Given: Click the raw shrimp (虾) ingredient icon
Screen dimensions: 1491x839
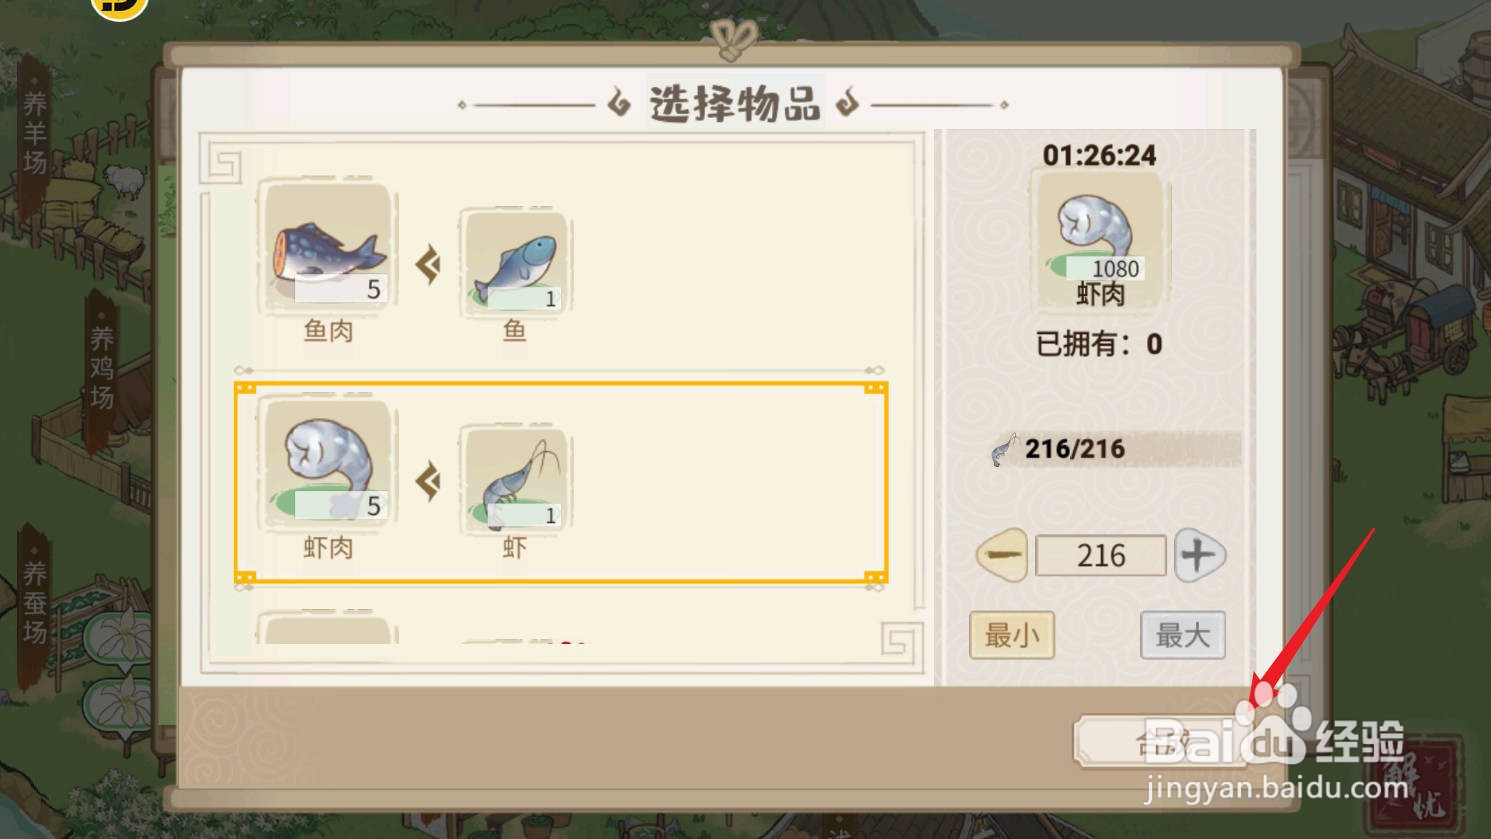Looking at the screenshot, I should coord(515,478).
